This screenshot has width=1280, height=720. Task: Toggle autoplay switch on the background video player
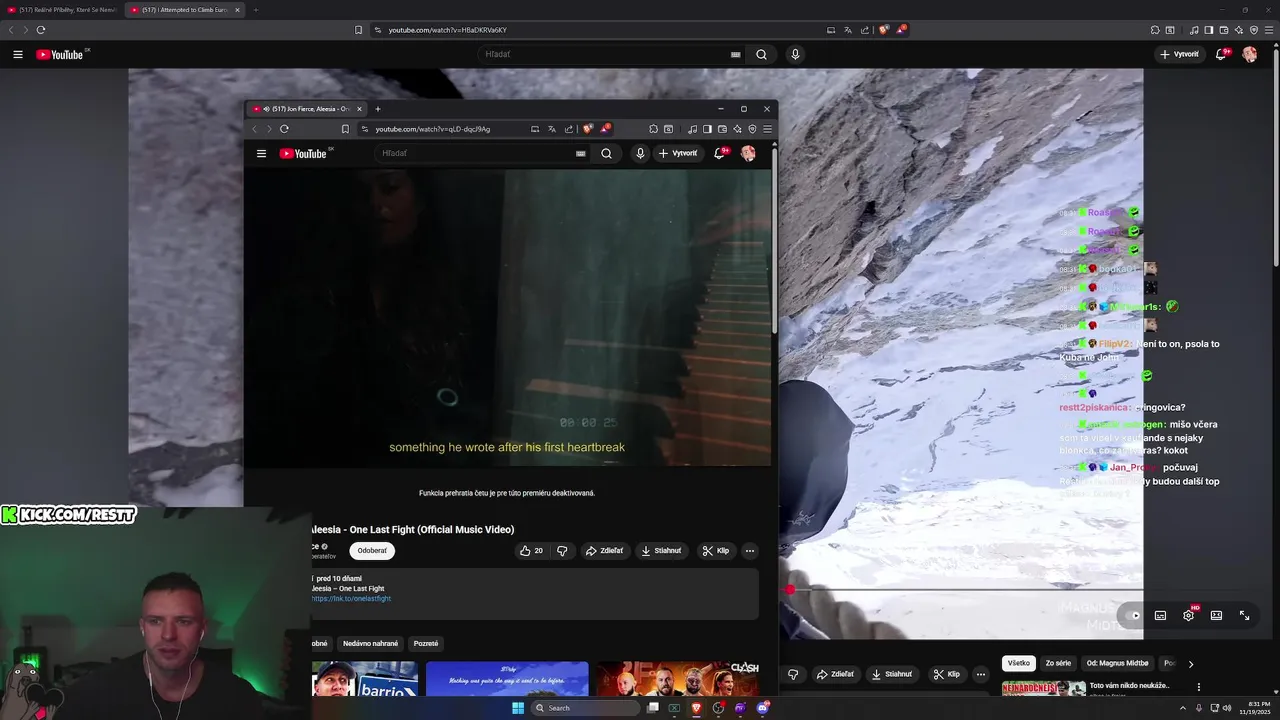click(x=1130, y=615)
